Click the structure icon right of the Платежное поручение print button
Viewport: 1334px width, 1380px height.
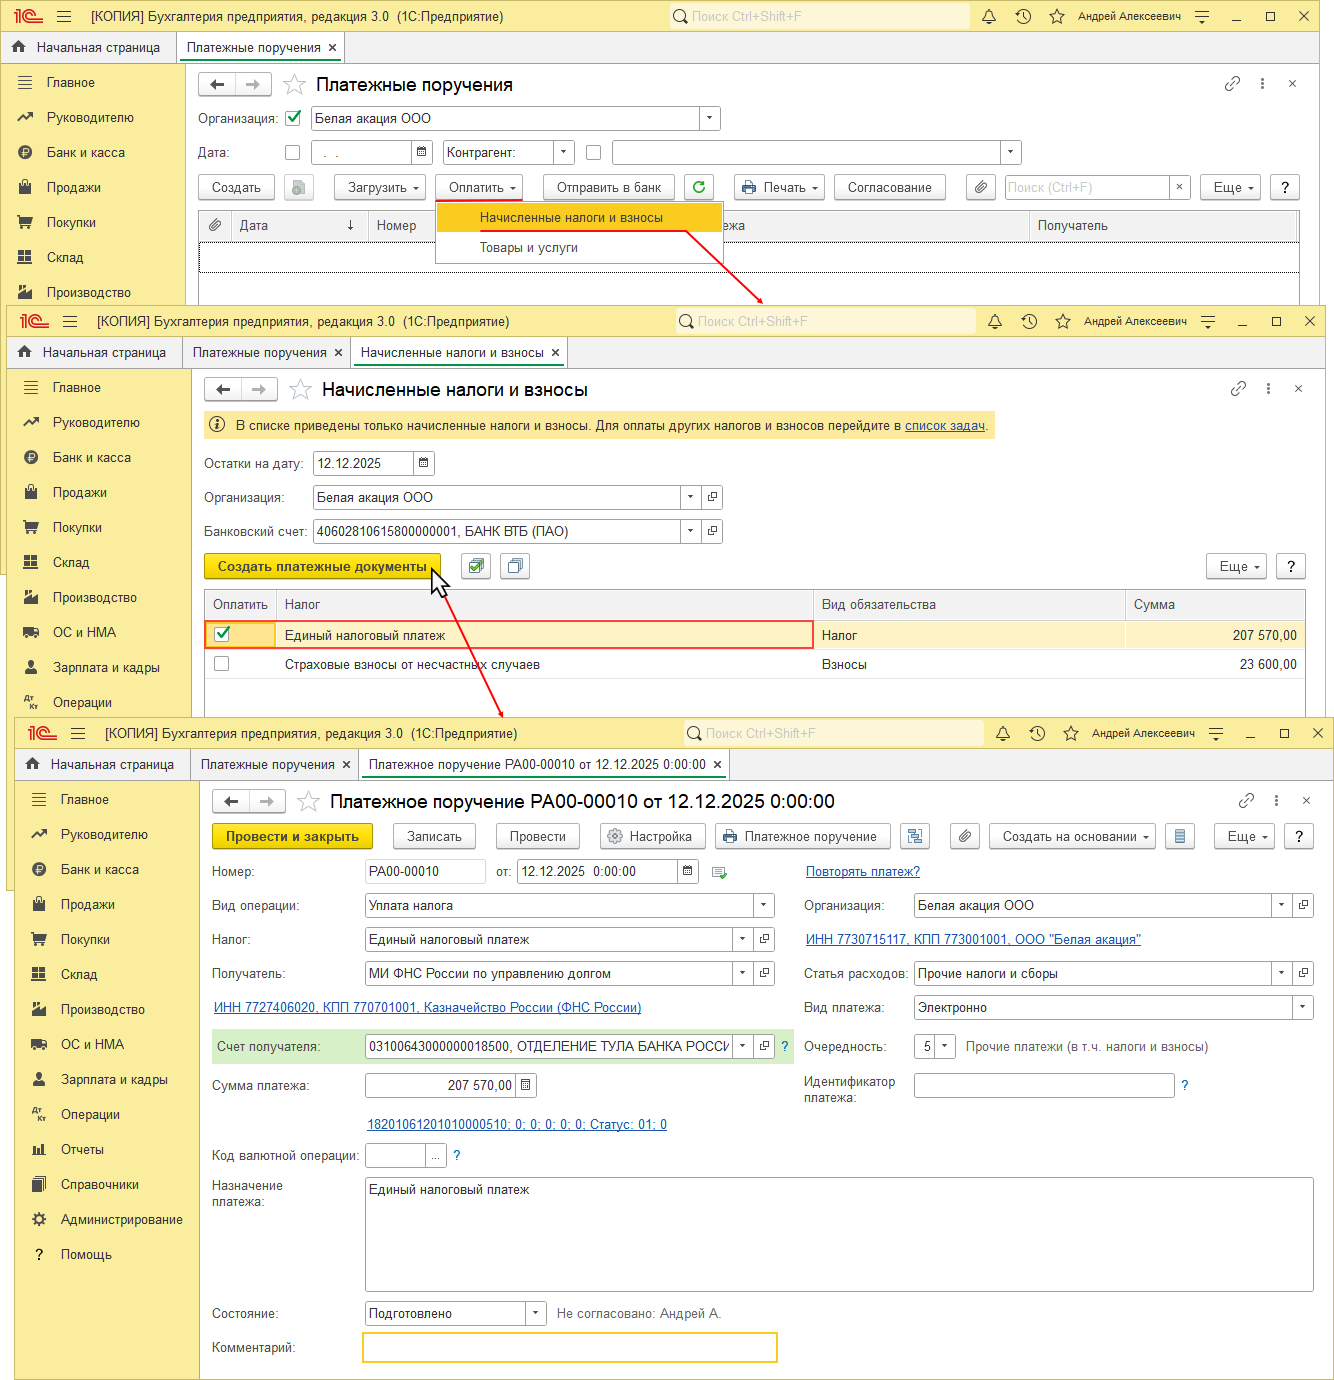tap(915, 836)
